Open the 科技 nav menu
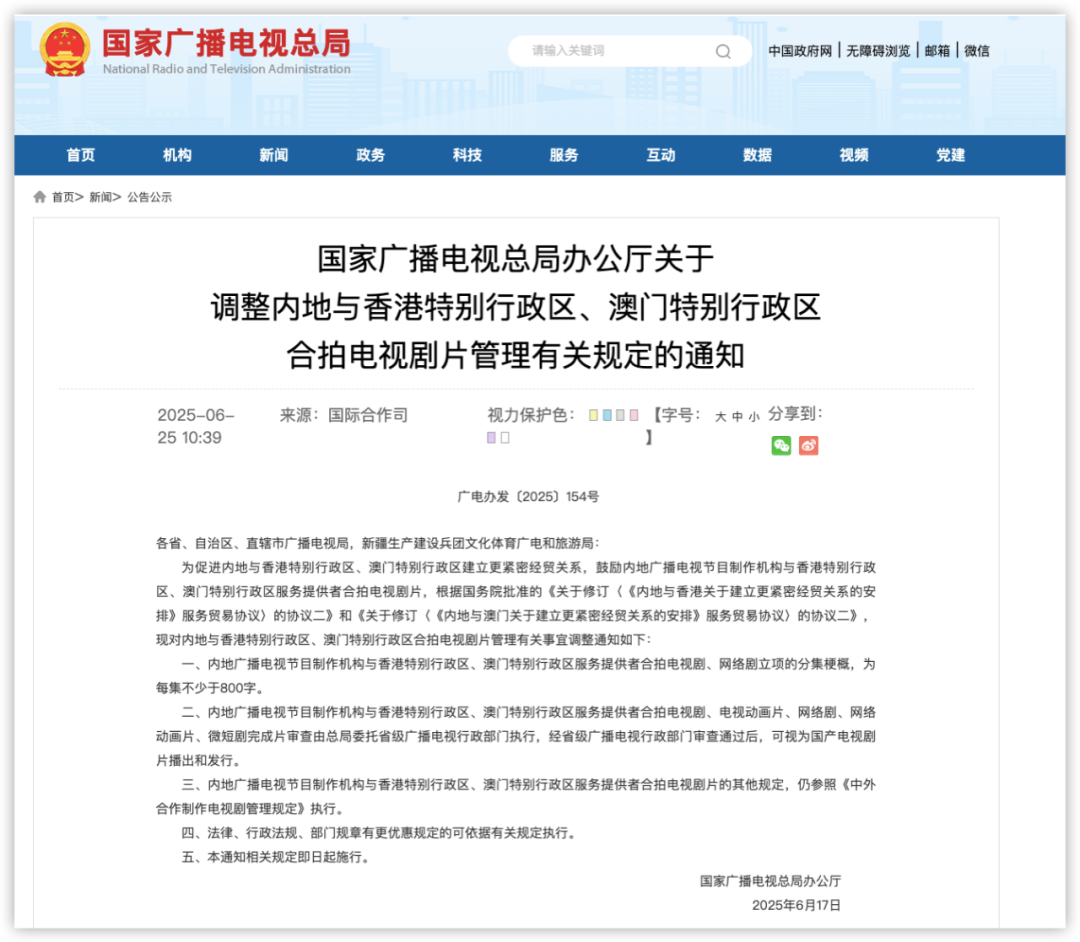1080x942 pixels. tap(467, 155)
